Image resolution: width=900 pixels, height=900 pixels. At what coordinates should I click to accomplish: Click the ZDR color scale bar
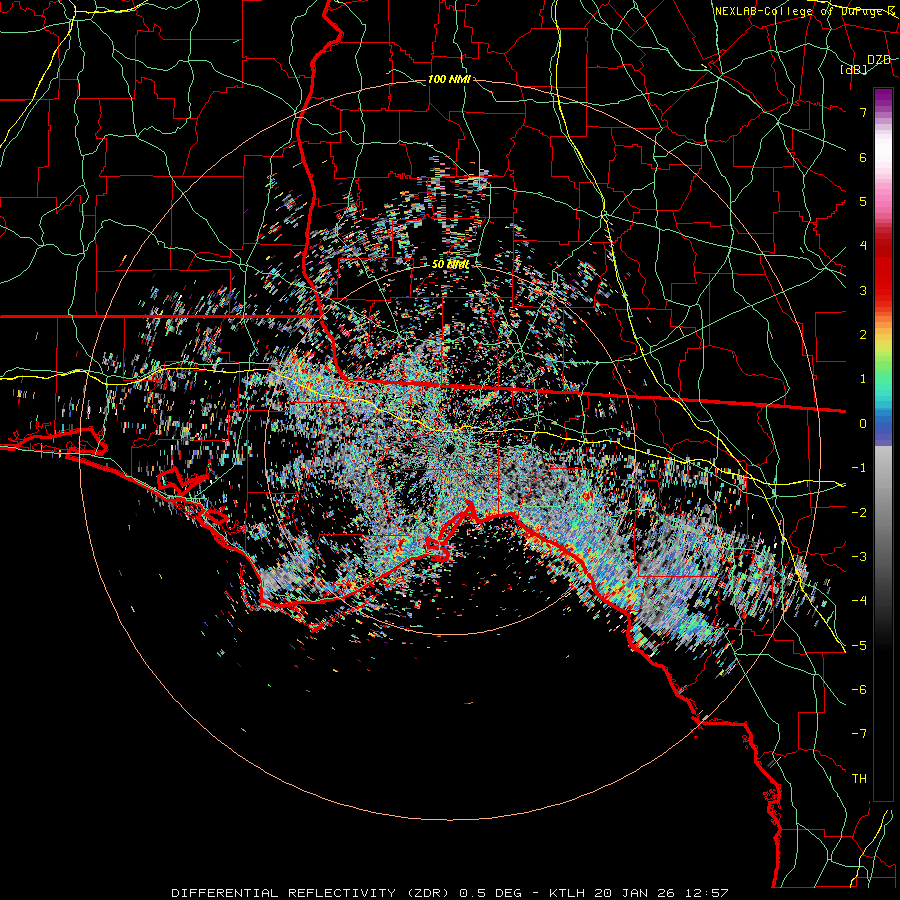point(883,444)
